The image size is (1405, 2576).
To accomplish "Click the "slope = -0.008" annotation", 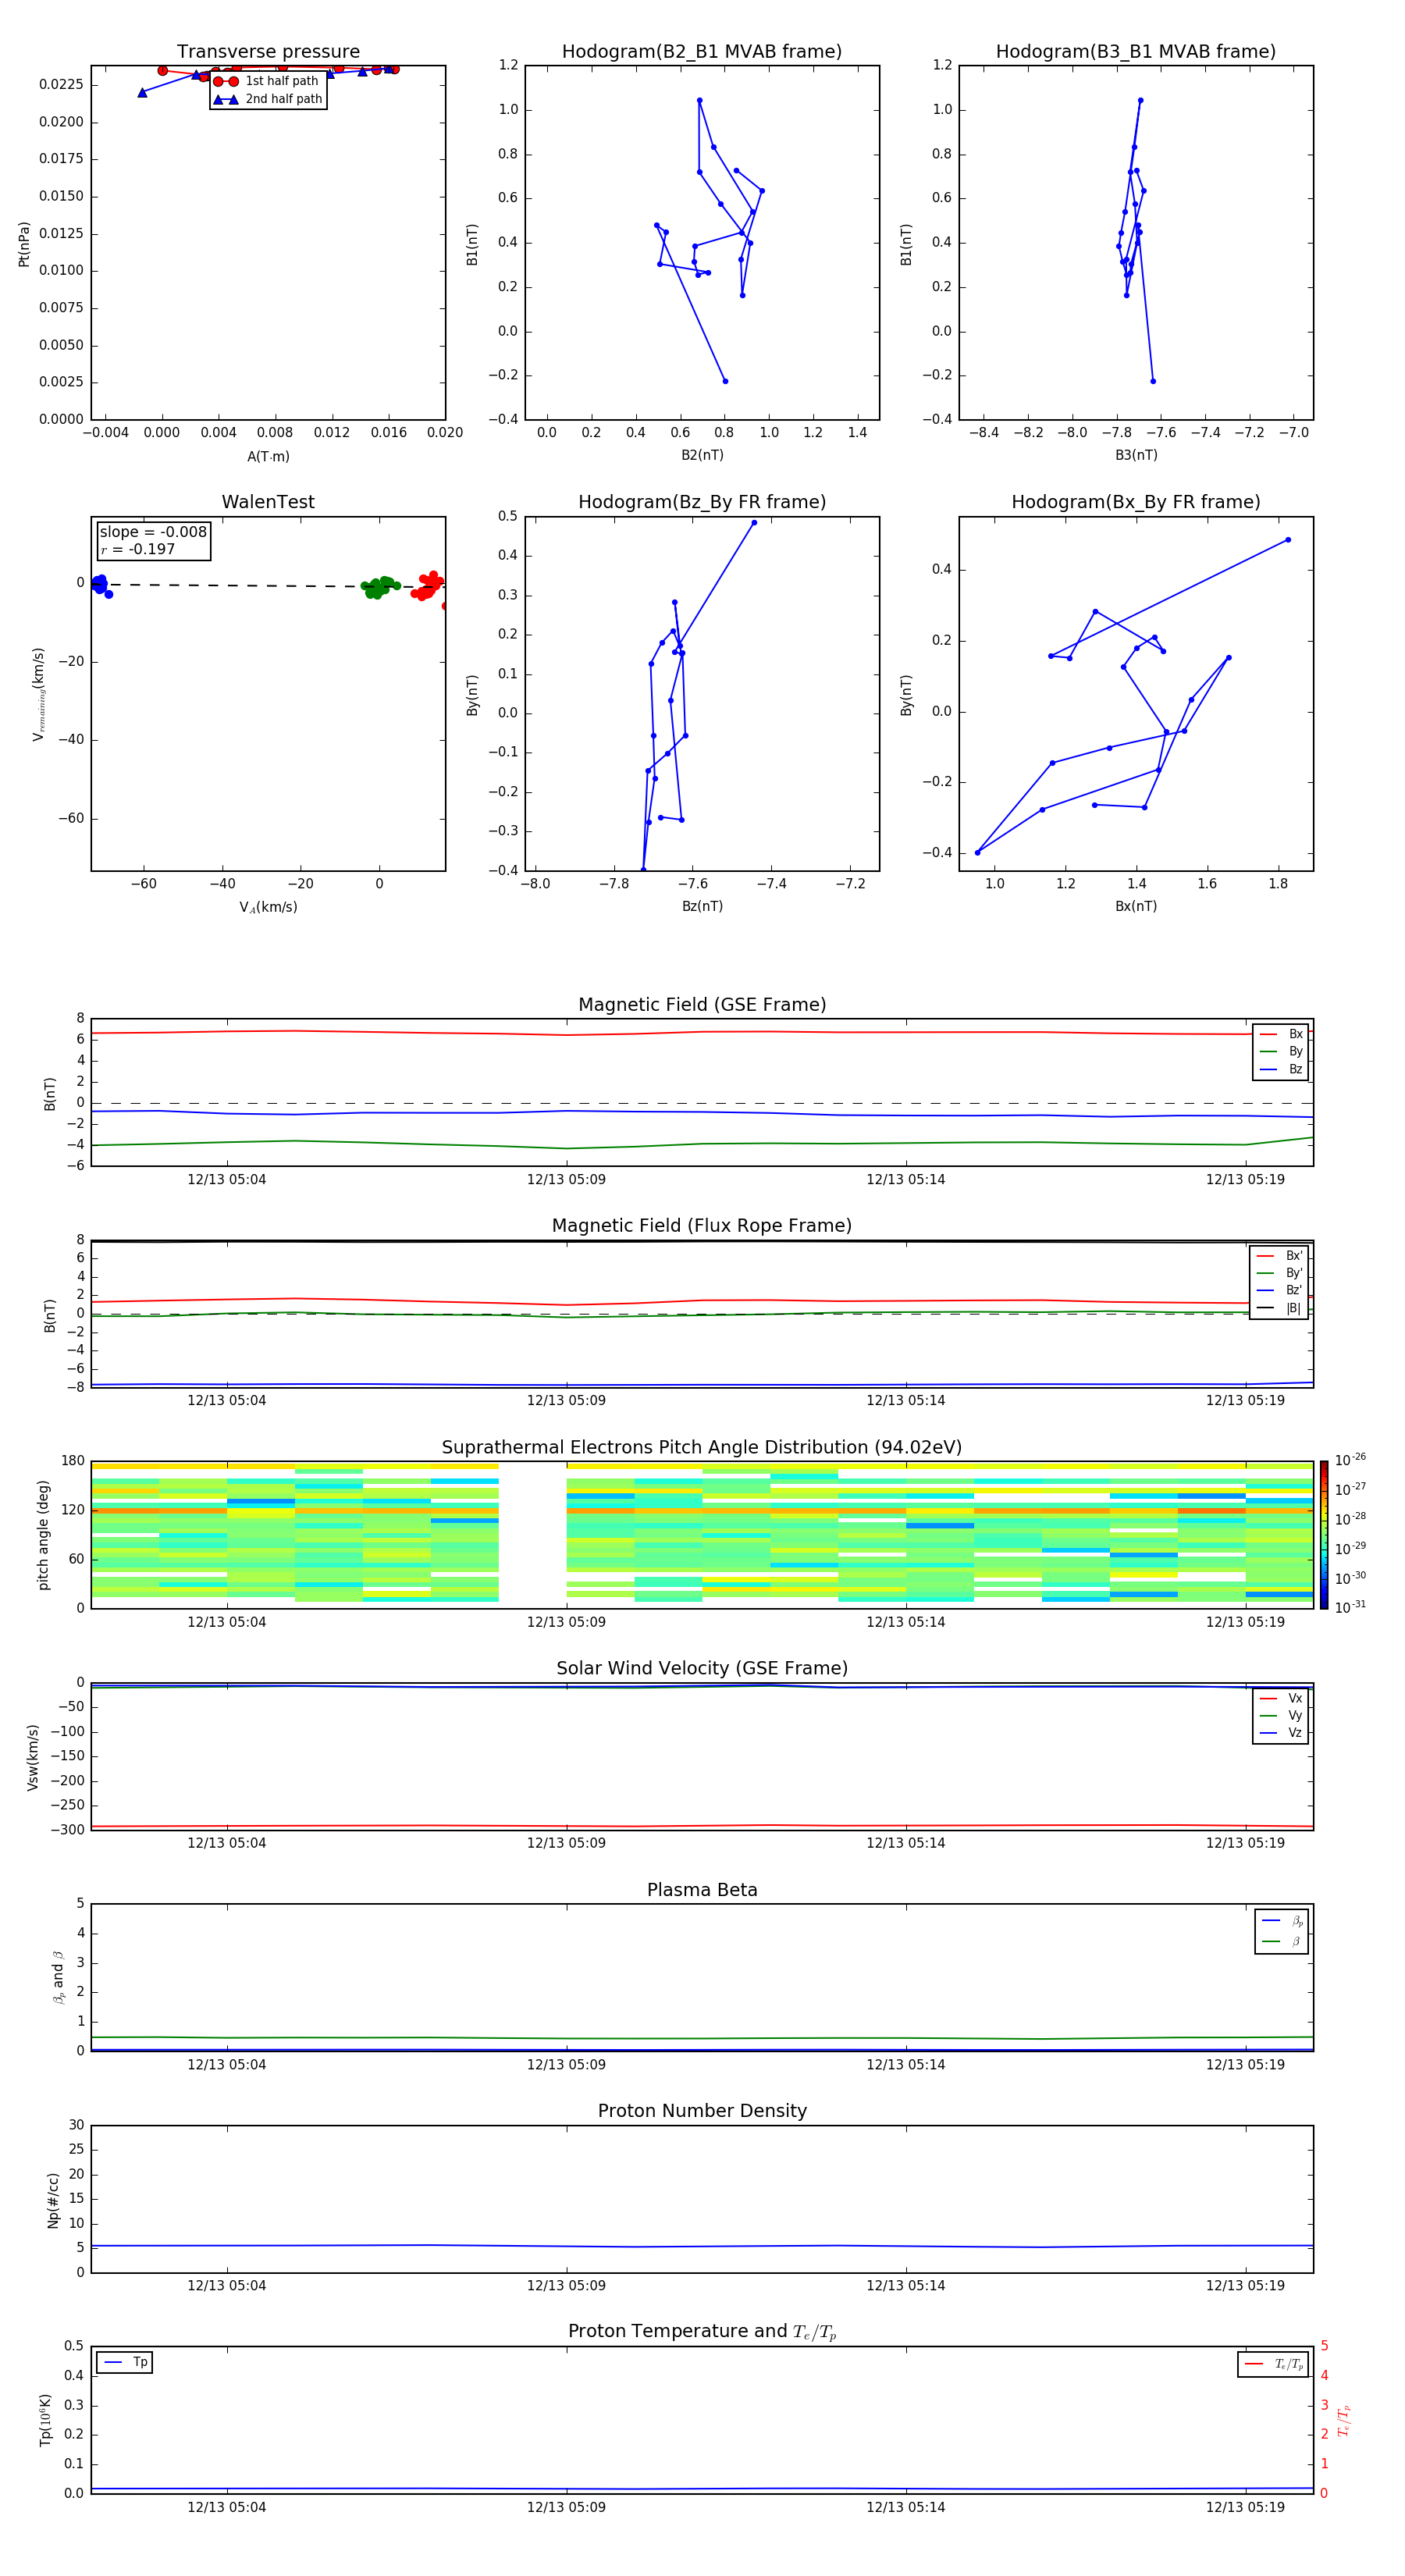I will tap(153, 532).
